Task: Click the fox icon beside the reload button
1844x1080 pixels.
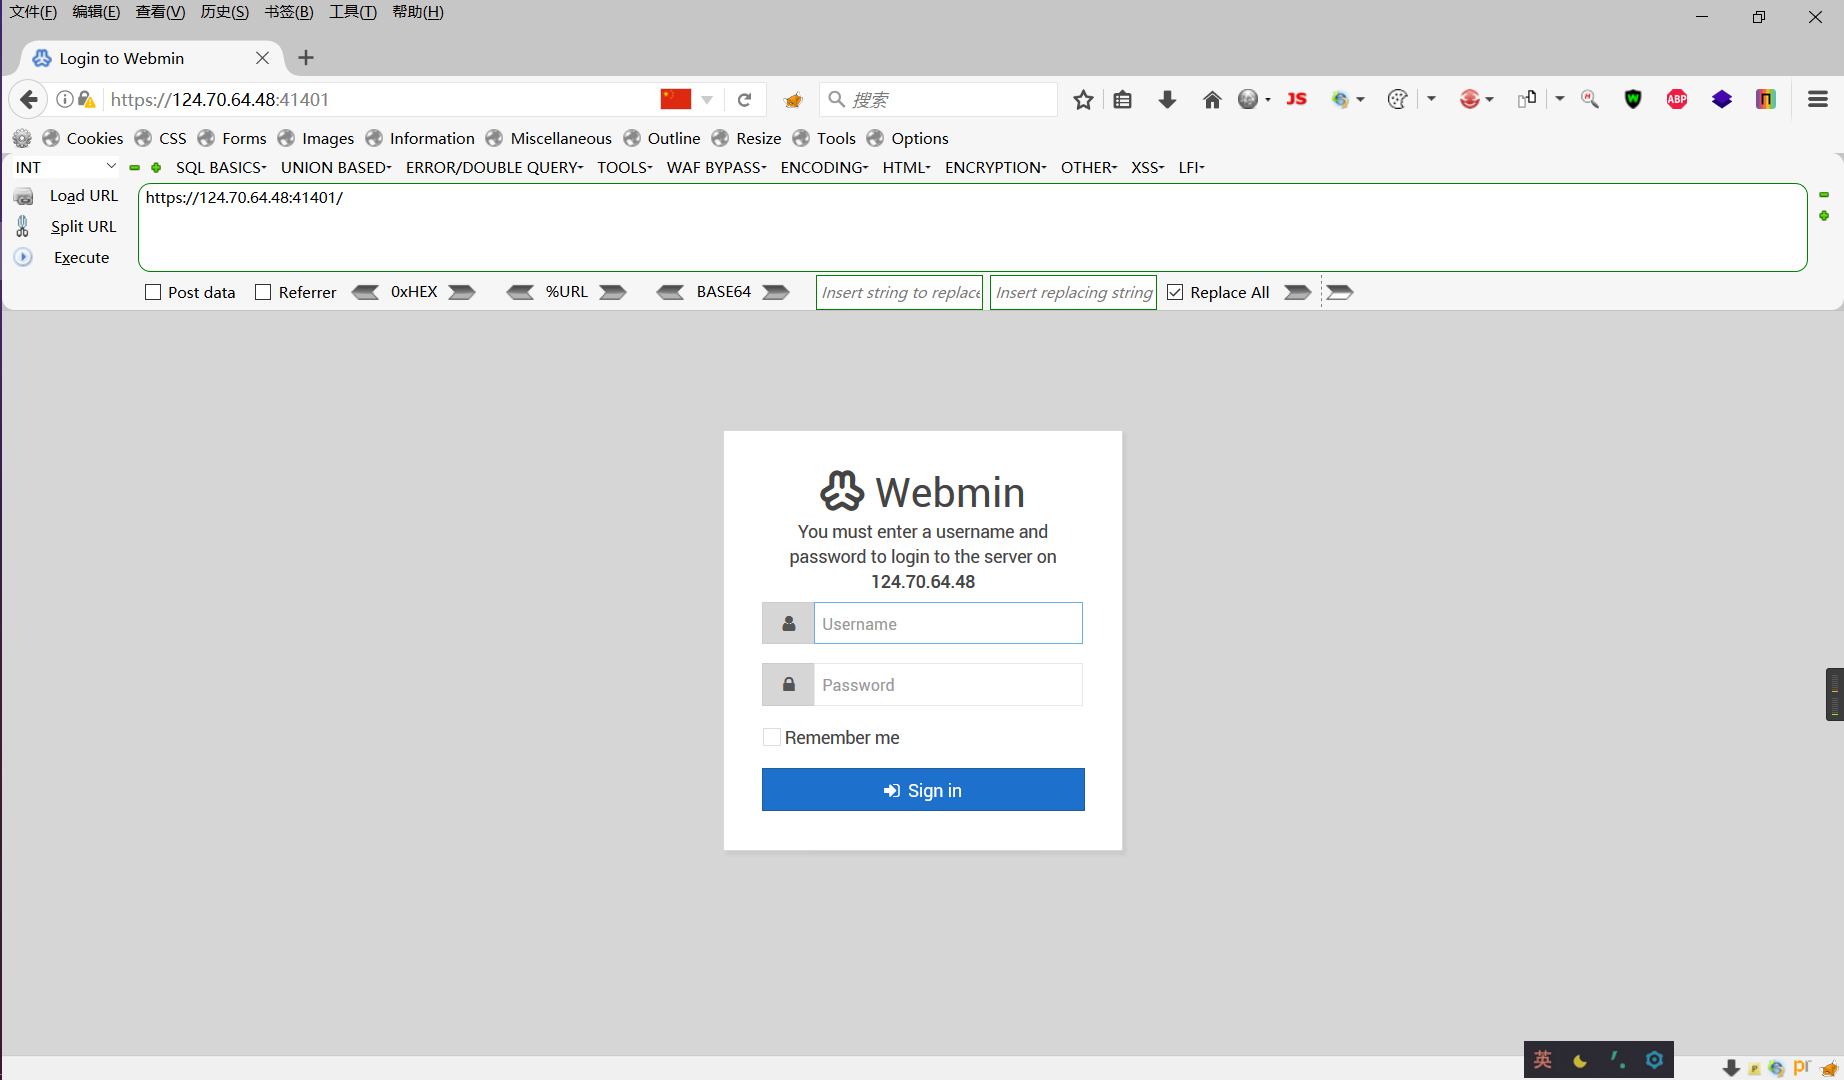Action: click(x=793, y=100)
